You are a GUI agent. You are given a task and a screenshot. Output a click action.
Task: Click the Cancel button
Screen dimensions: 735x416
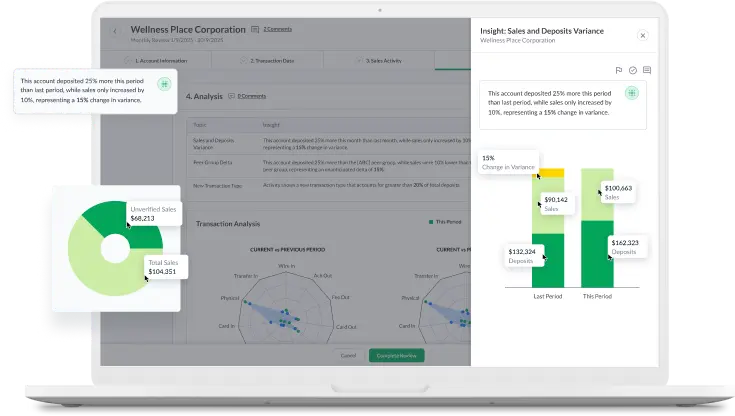coord(348,355)
